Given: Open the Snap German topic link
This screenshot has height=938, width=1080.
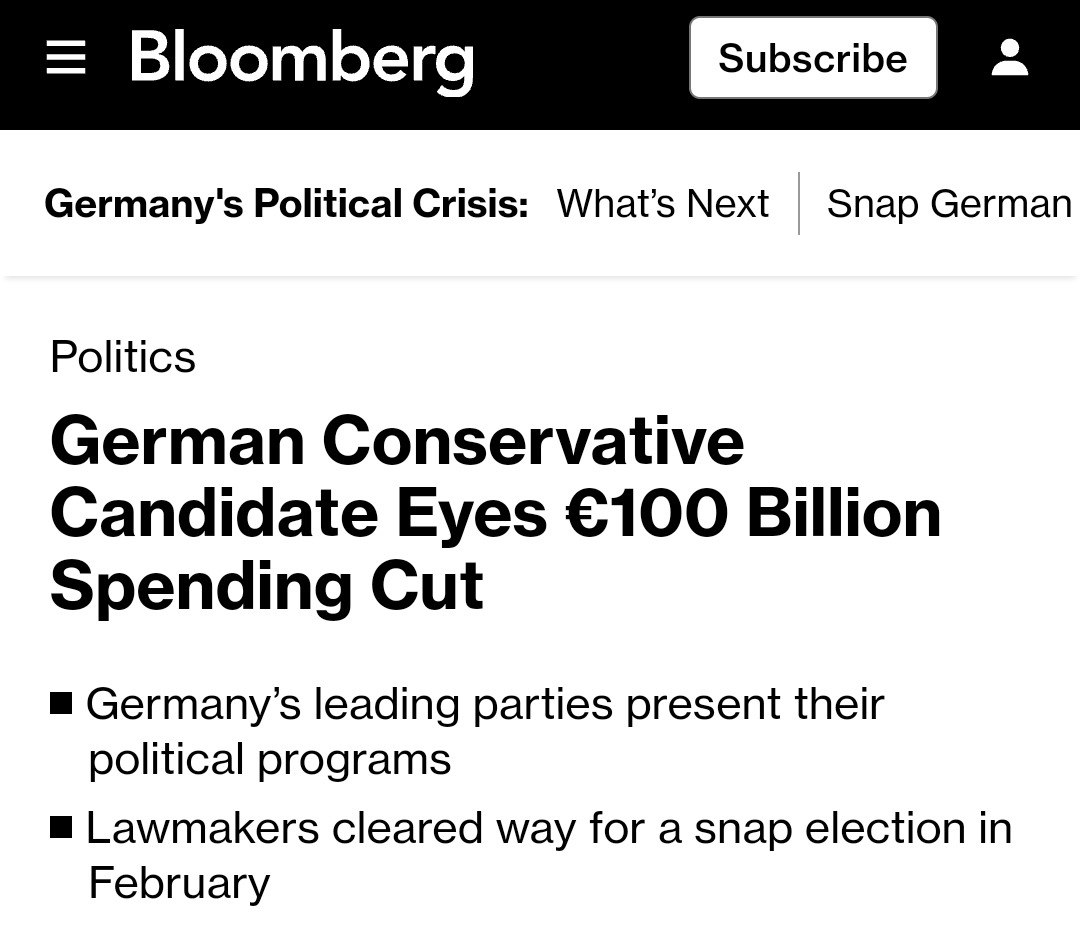Looking at the screenshot, I should pyautogui.click(x=948, y=204).
